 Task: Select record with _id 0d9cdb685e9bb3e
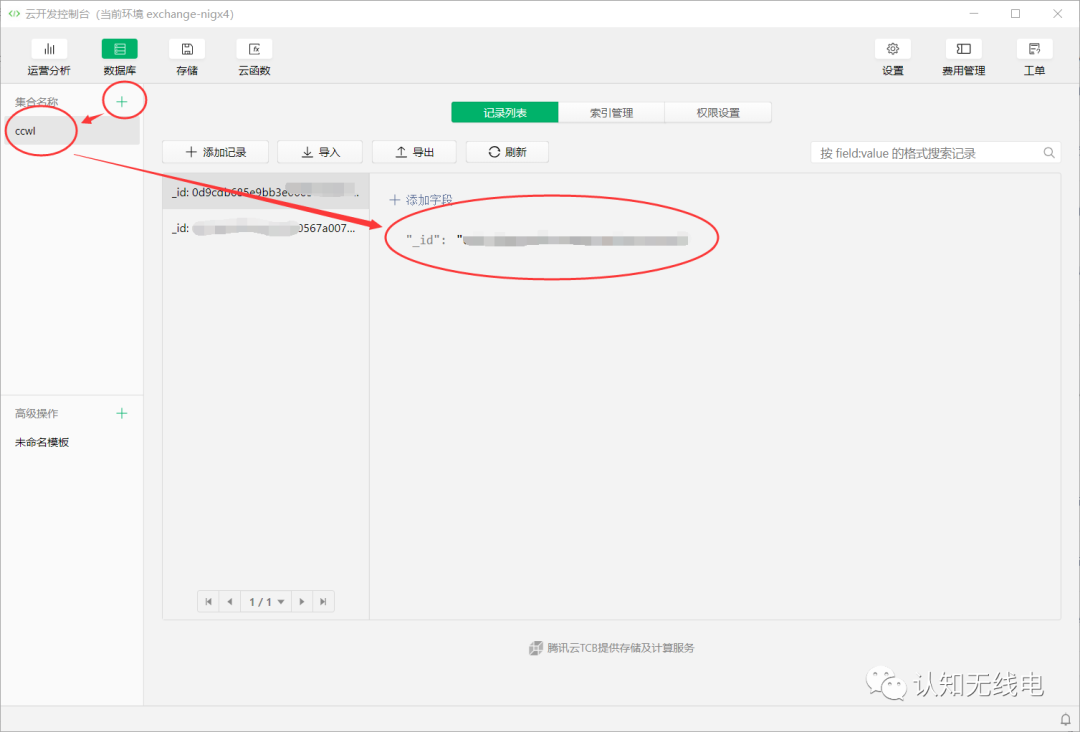[266, 192]
